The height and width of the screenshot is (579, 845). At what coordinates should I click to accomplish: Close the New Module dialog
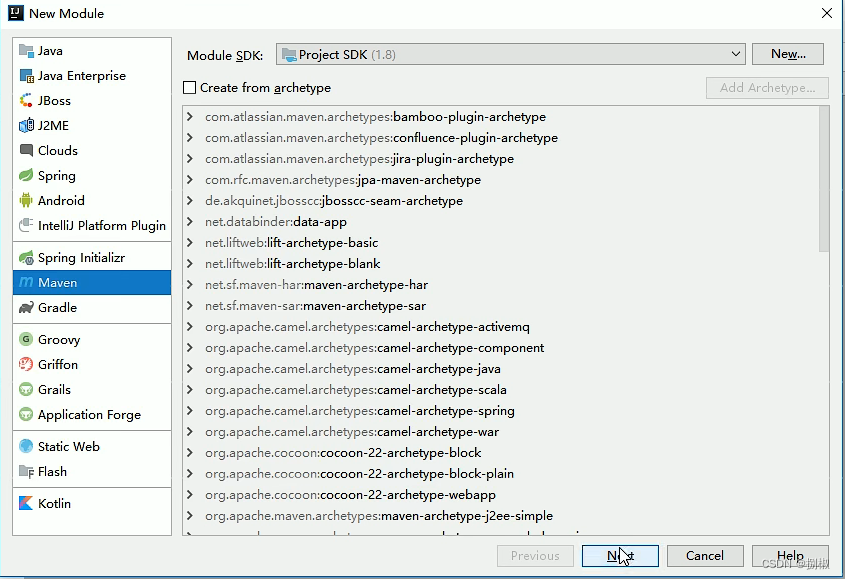tap(827, 13)
